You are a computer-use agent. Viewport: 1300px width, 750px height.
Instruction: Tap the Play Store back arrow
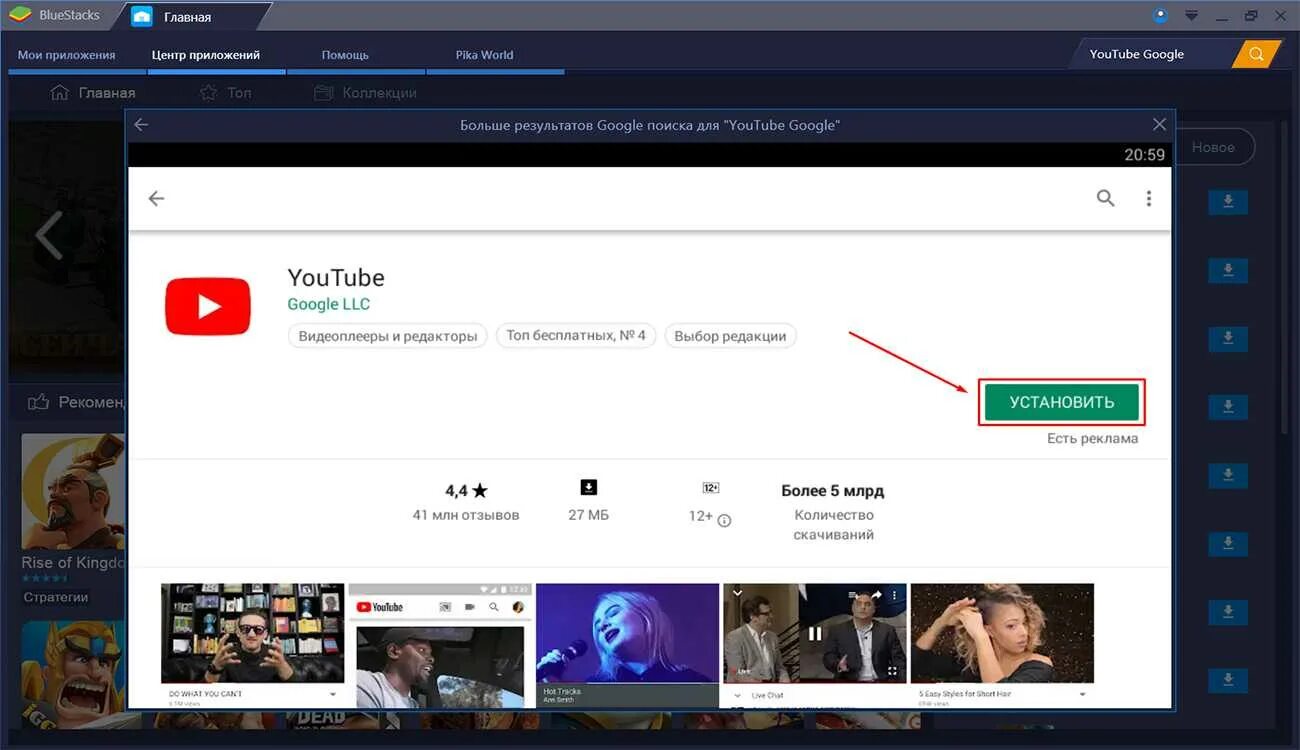coord(156,198)
